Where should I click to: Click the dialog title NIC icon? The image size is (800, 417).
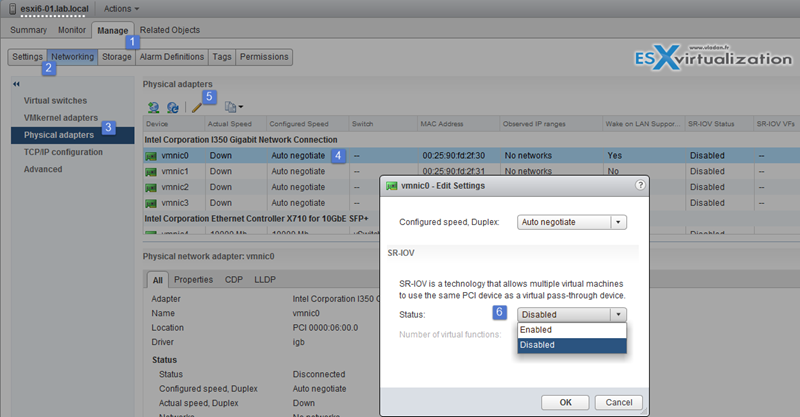[392, 186]
